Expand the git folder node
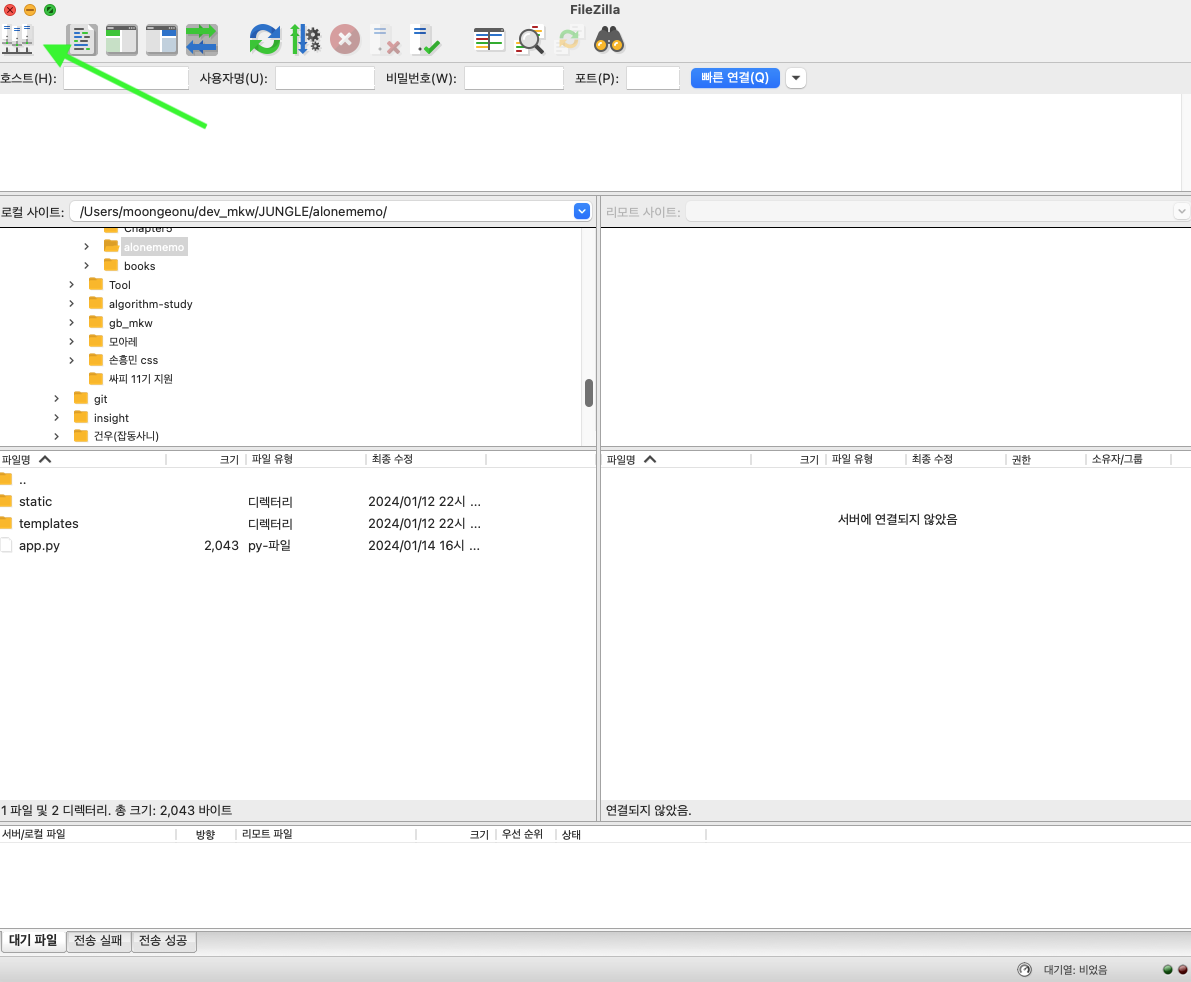 coord(56,399)
